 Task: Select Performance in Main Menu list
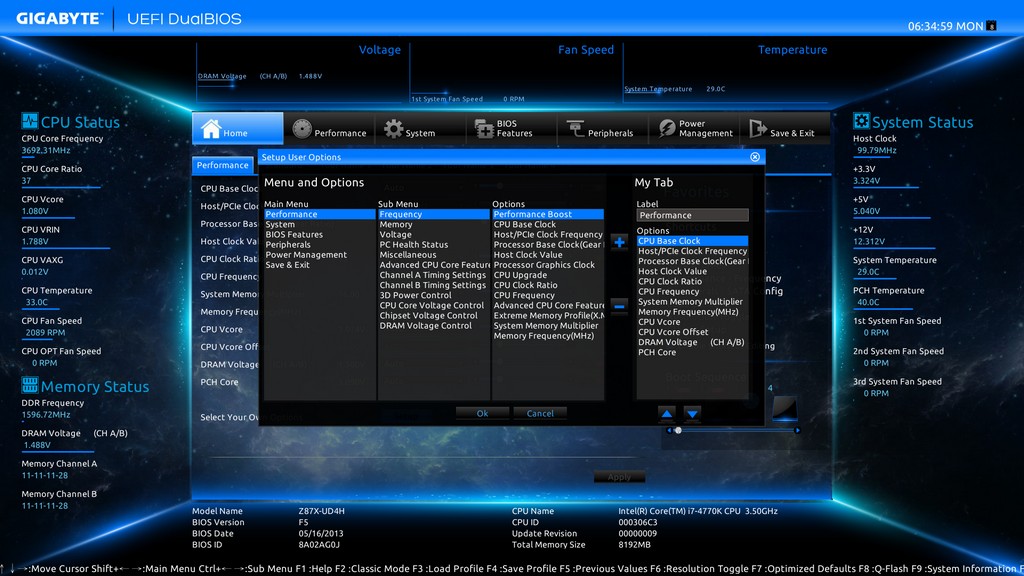pyautogui.click(x=319, y=214)
